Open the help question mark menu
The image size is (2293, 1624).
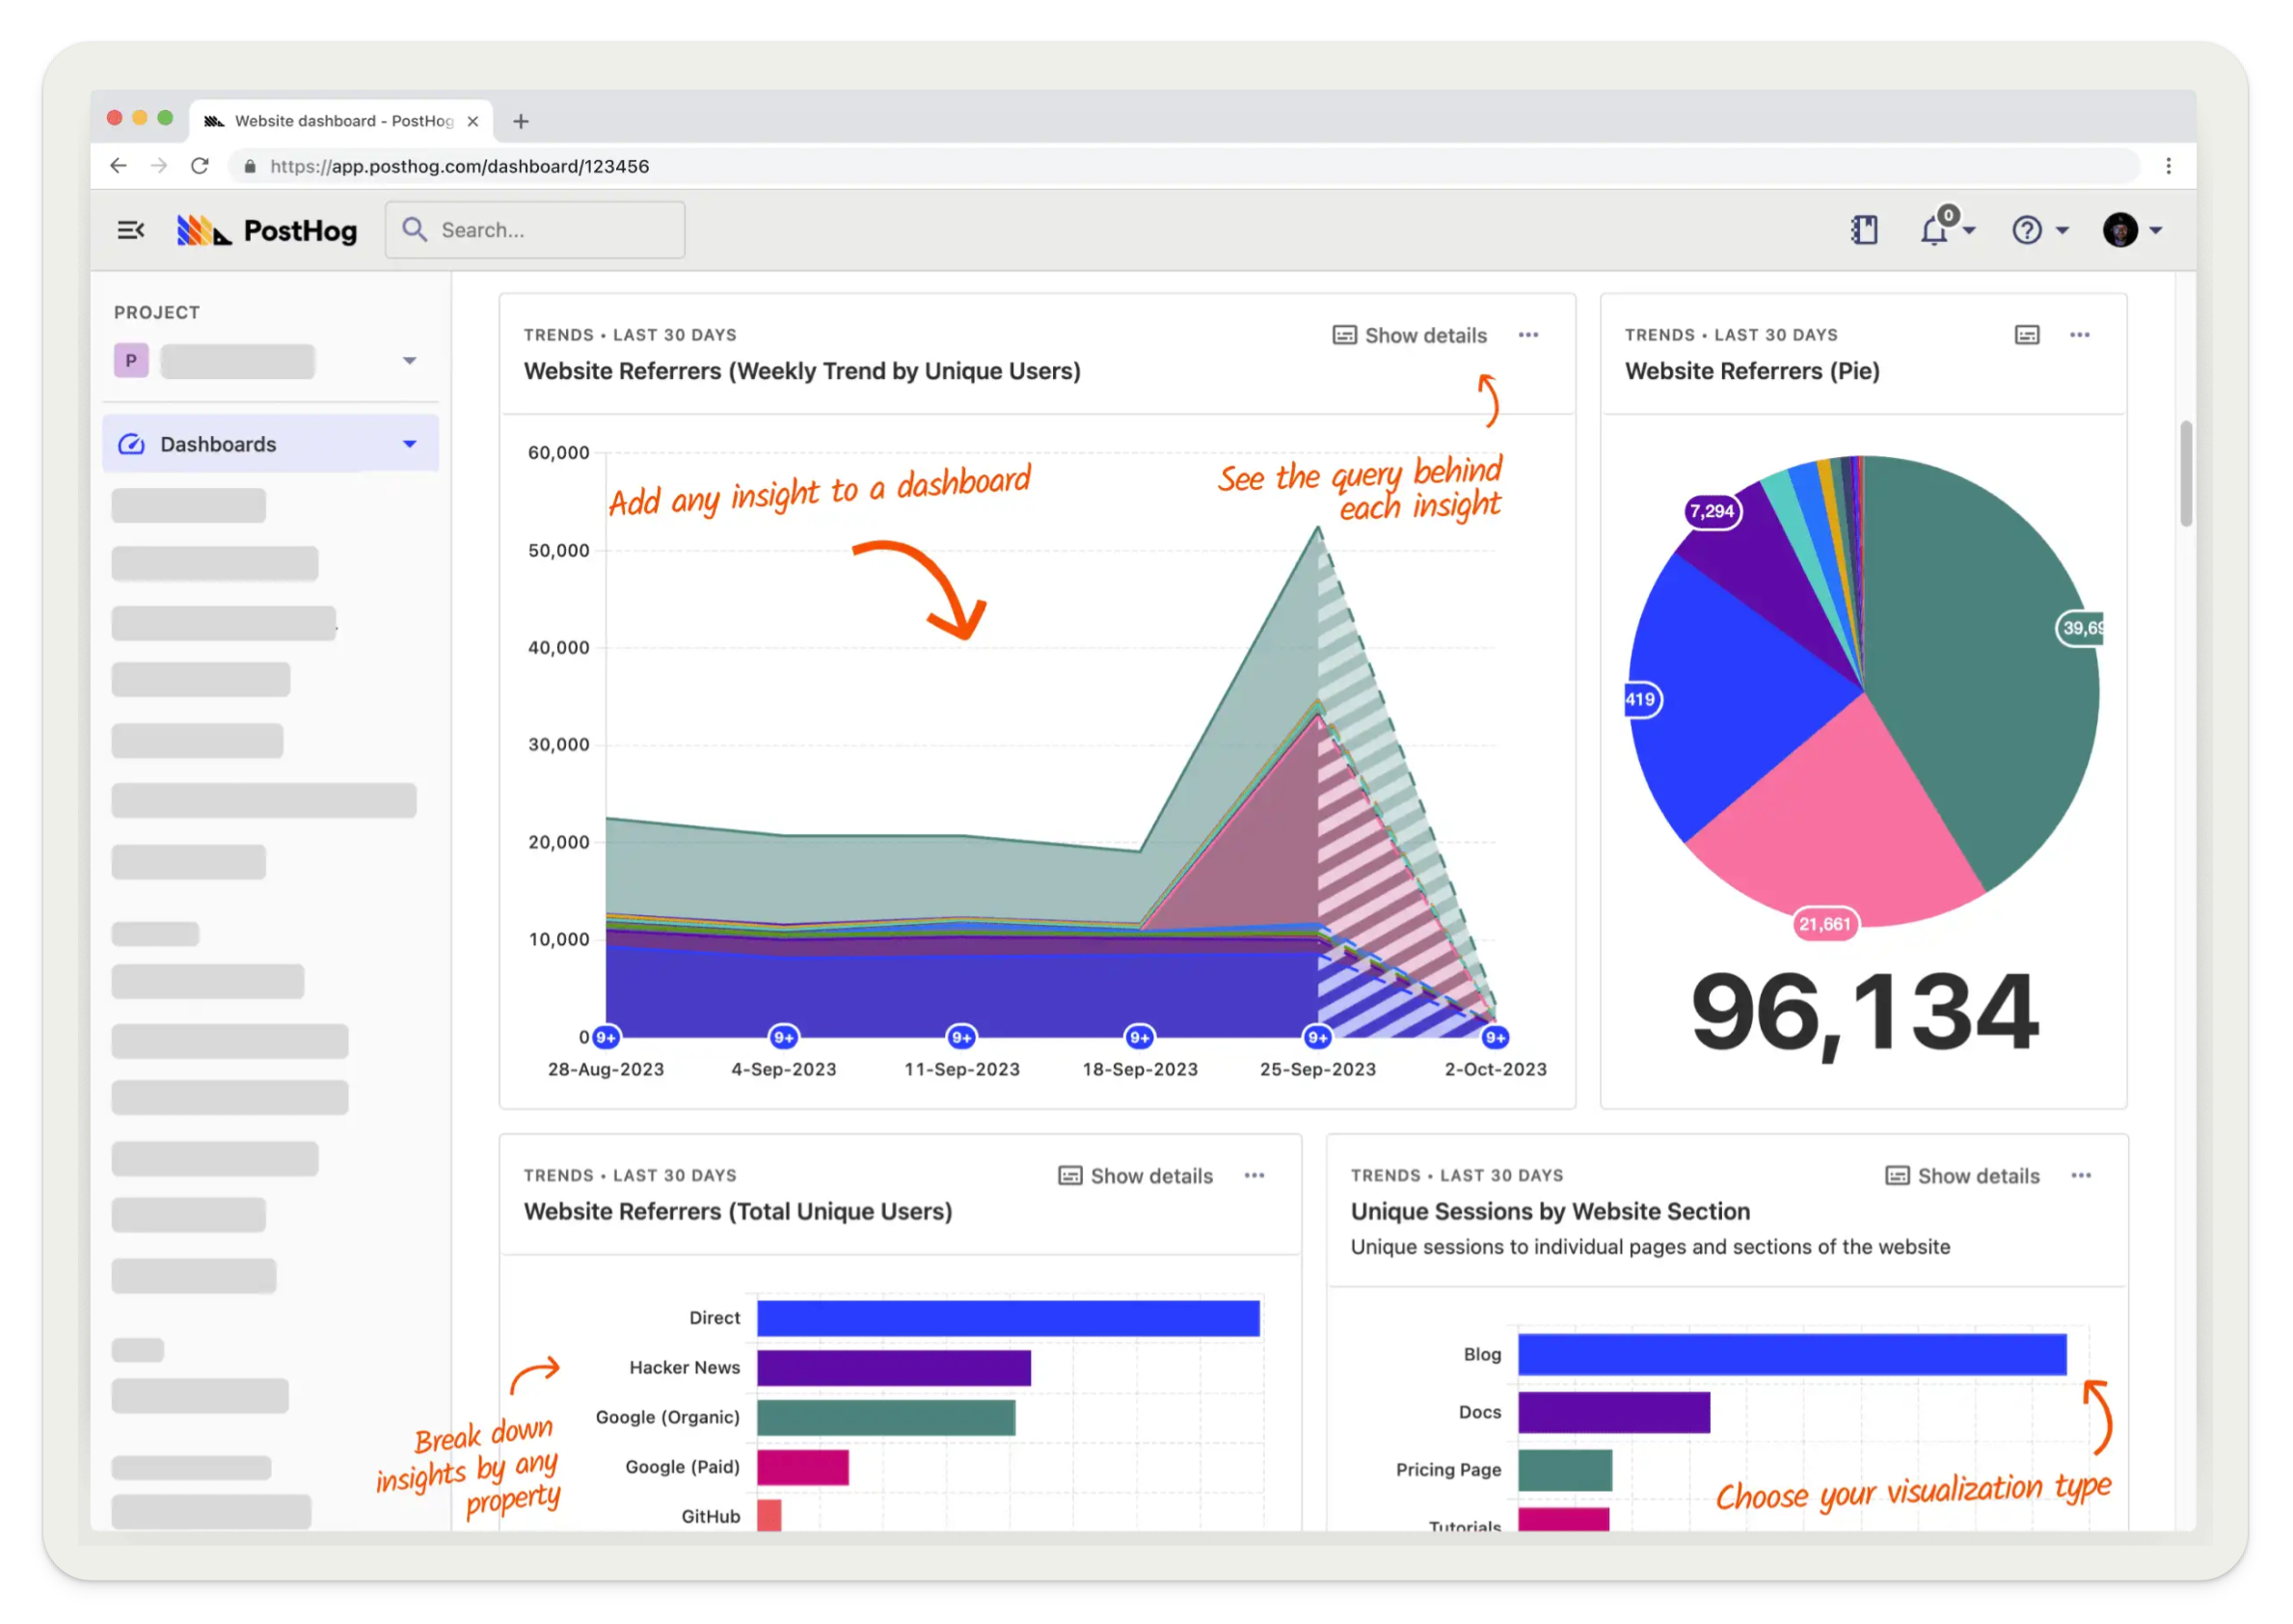coord(2027,231)
